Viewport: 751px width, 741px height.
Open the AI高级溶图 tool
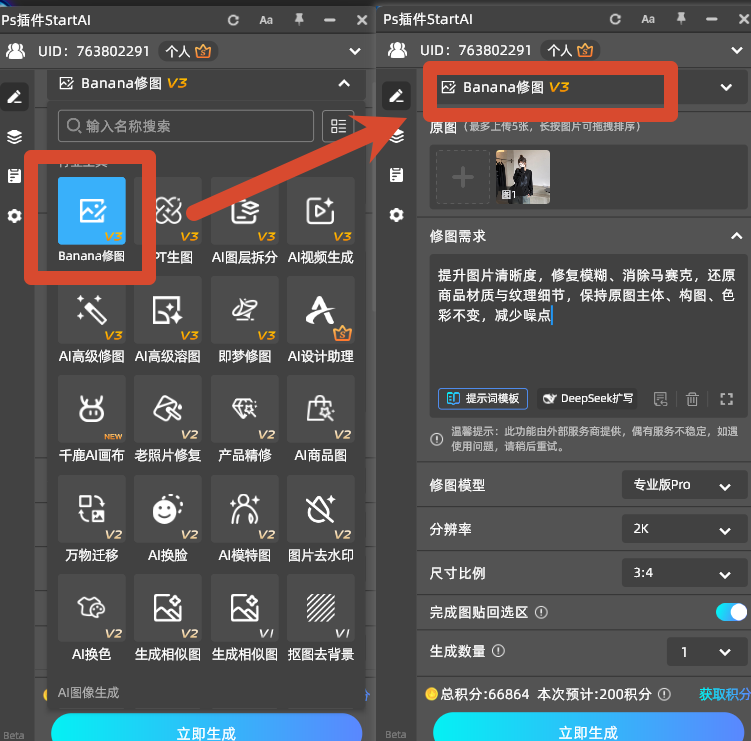click(168, 310)
